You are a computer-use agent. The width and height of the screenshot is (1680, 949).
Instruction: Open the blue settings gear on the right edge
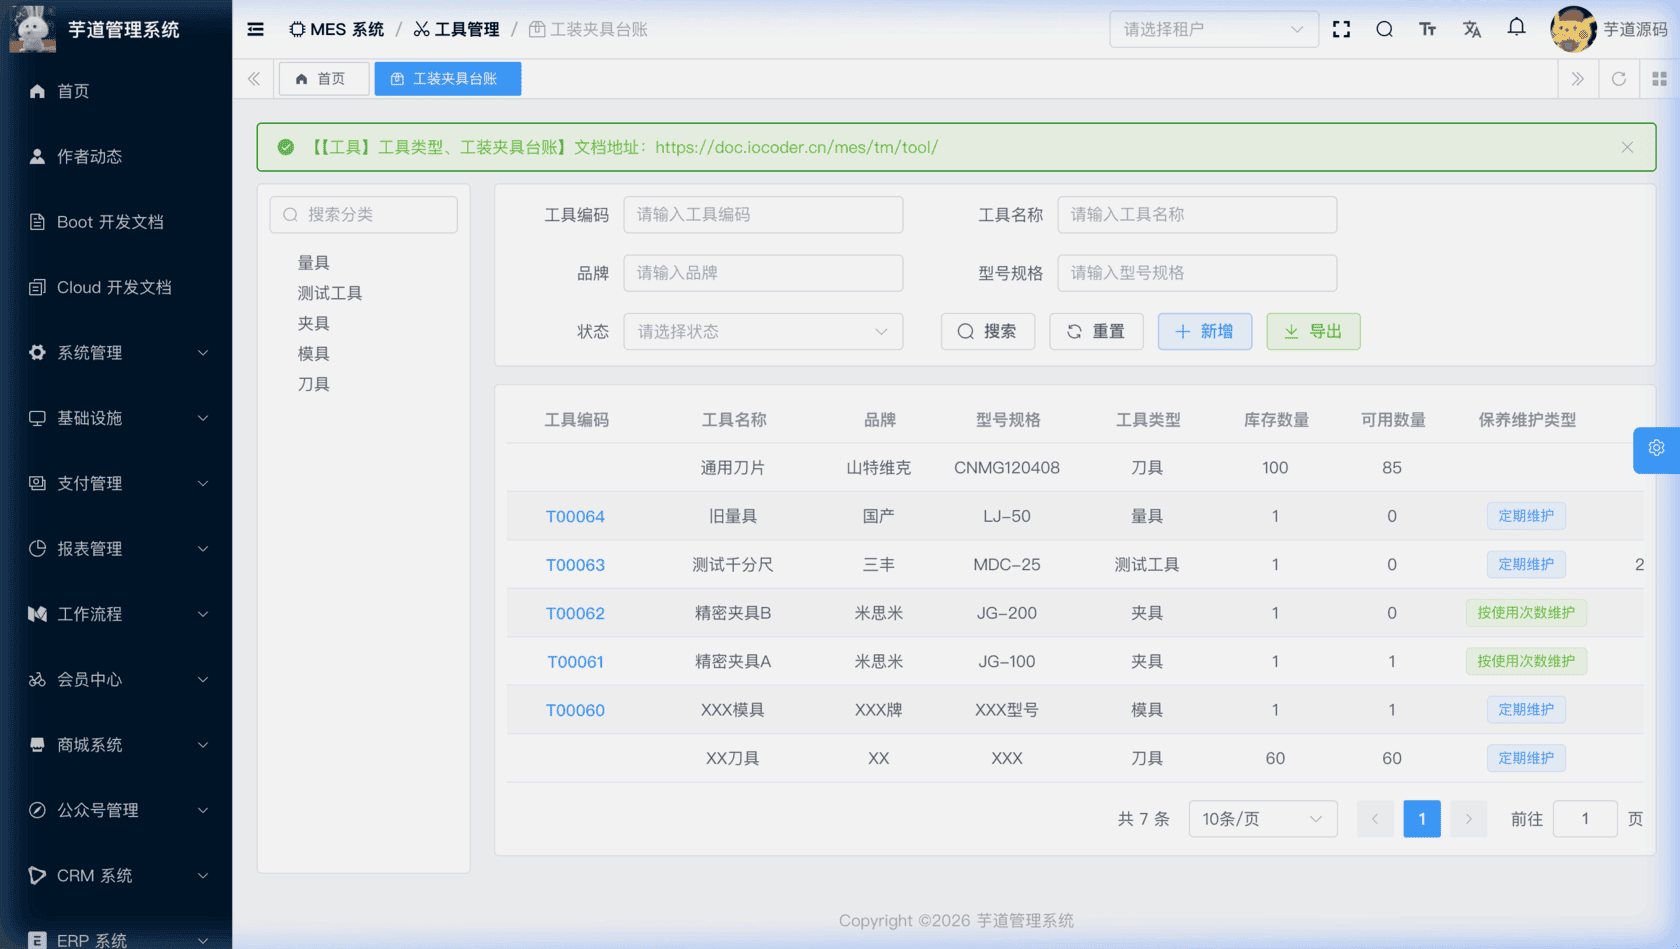(x=1657, y=449)
